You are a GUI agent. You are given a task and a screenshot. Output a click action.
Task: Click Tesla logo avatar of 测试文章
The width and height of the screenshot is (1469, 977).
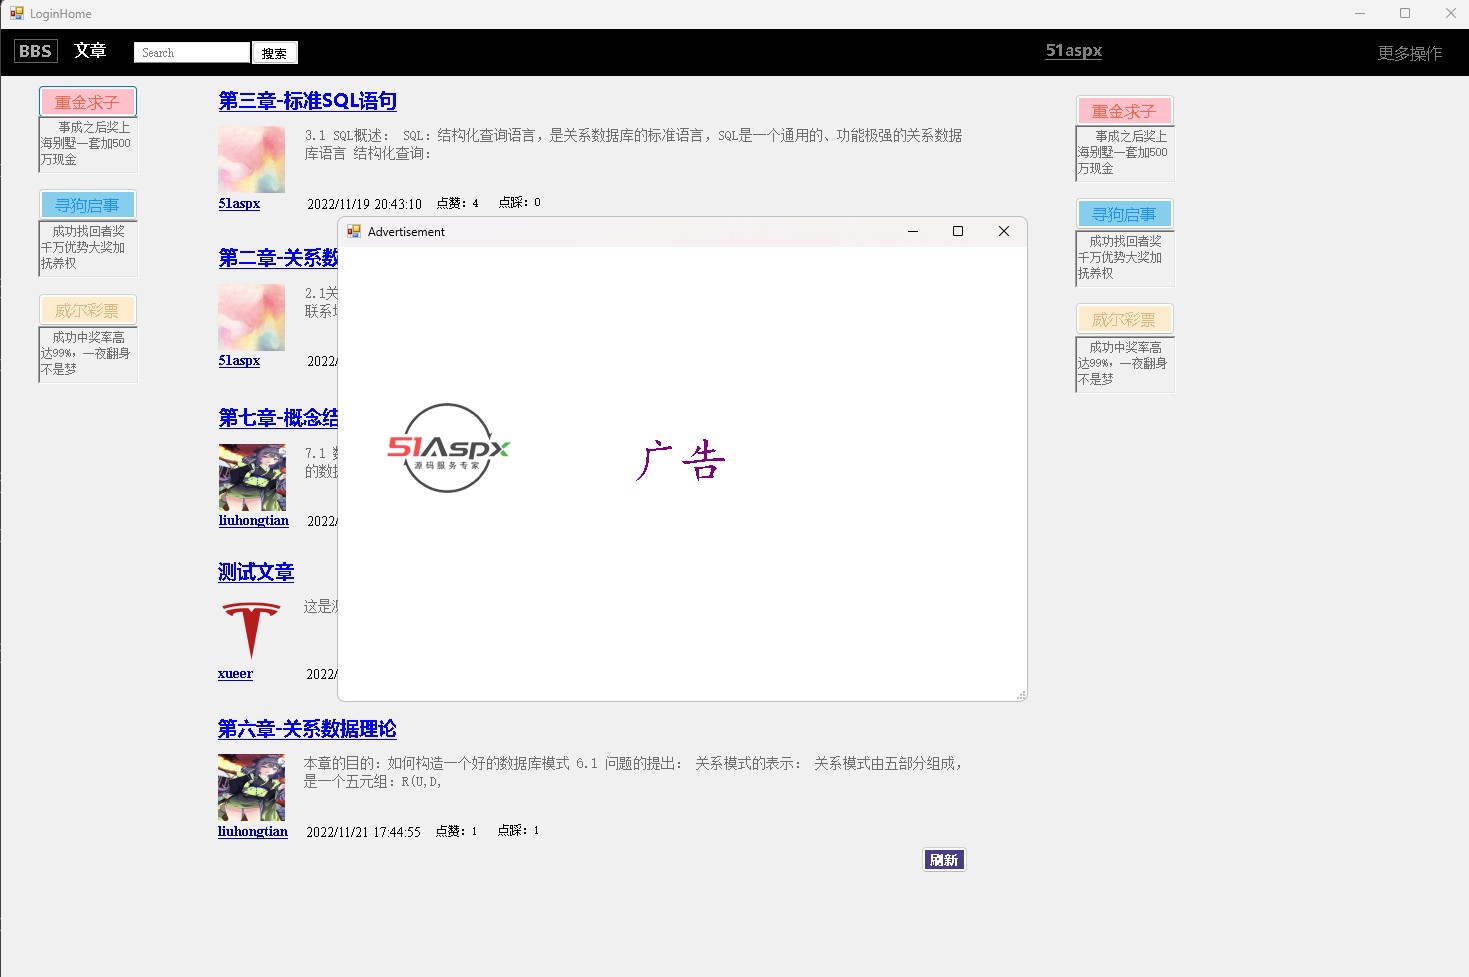point(251,630)
